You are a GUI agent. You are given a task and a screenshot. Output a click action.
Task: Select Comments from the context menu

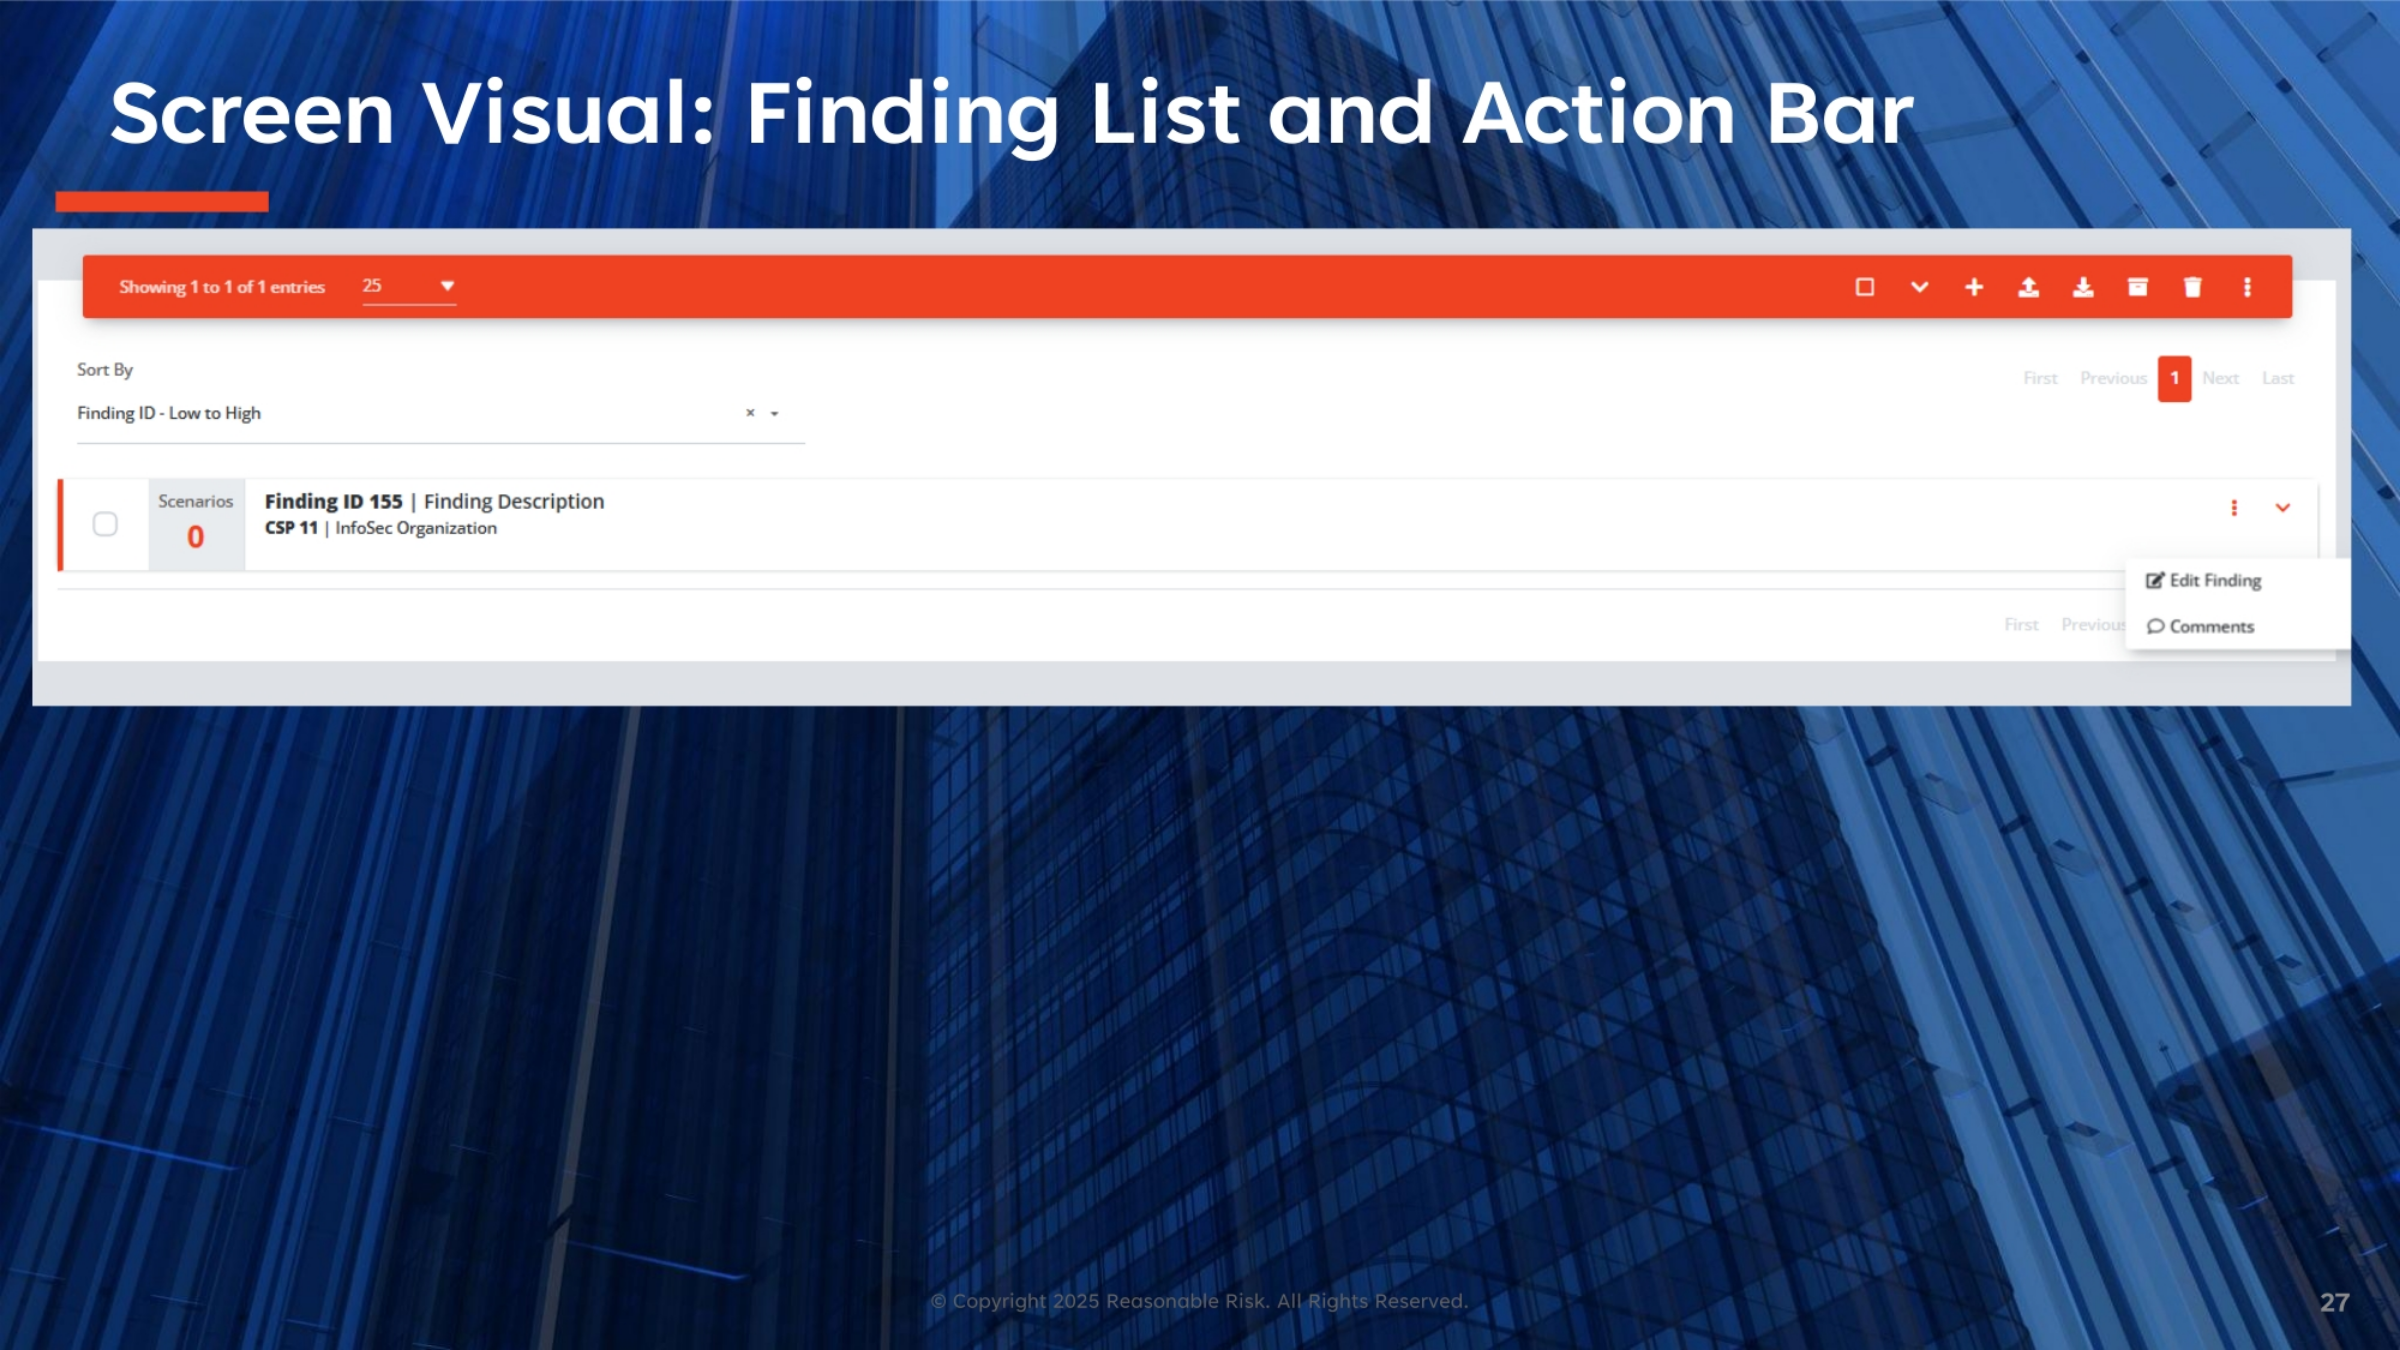pyautogui.click(x=2201, y=626)
